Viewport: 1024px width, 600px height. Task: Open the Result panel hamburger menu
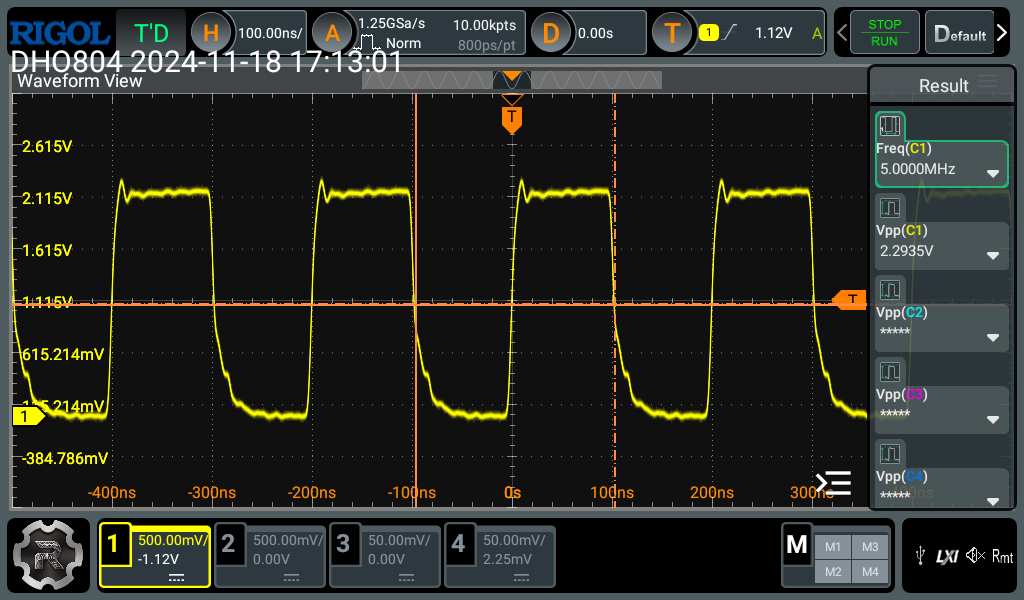coord(987,83)
